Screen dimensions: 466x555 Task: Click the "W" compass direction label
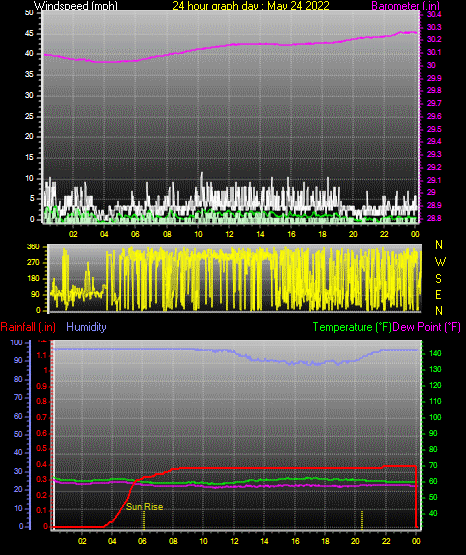point(440,262)
